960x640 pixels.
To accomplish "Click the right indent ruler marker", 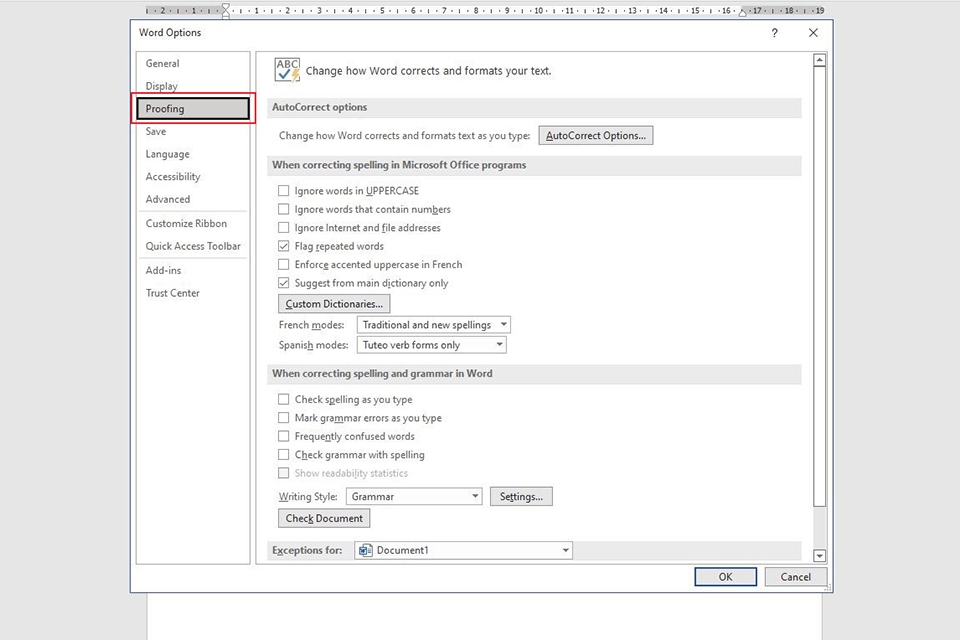I will (742, 12).
